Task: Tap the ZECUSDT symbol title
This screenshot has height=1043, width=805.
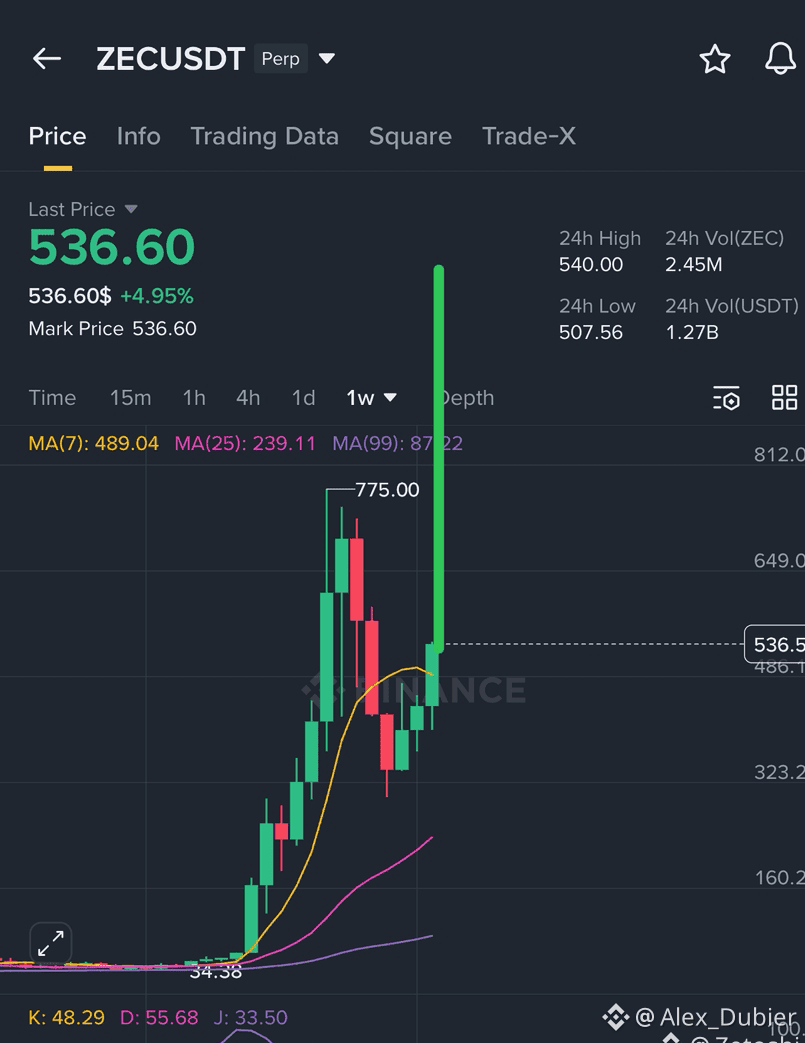Action: (171, 59)
